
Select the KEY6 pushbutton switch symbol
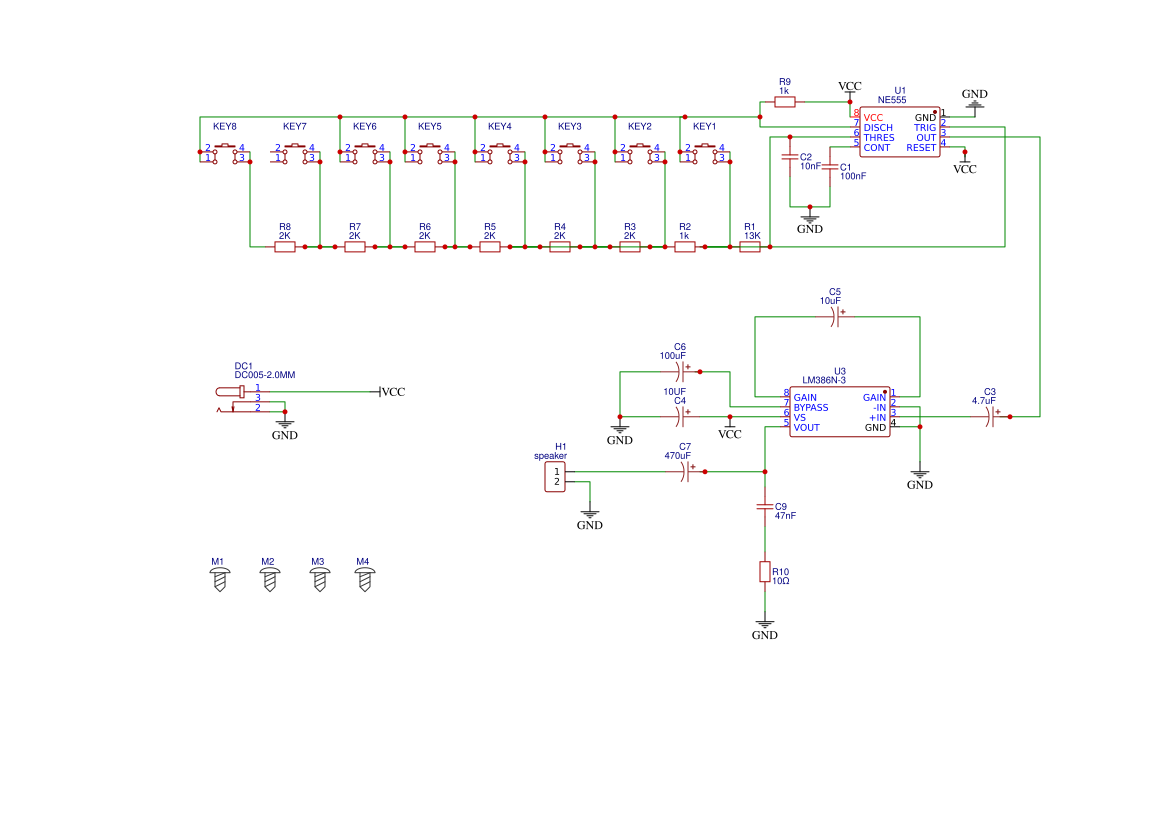click(x=365, y=154)
